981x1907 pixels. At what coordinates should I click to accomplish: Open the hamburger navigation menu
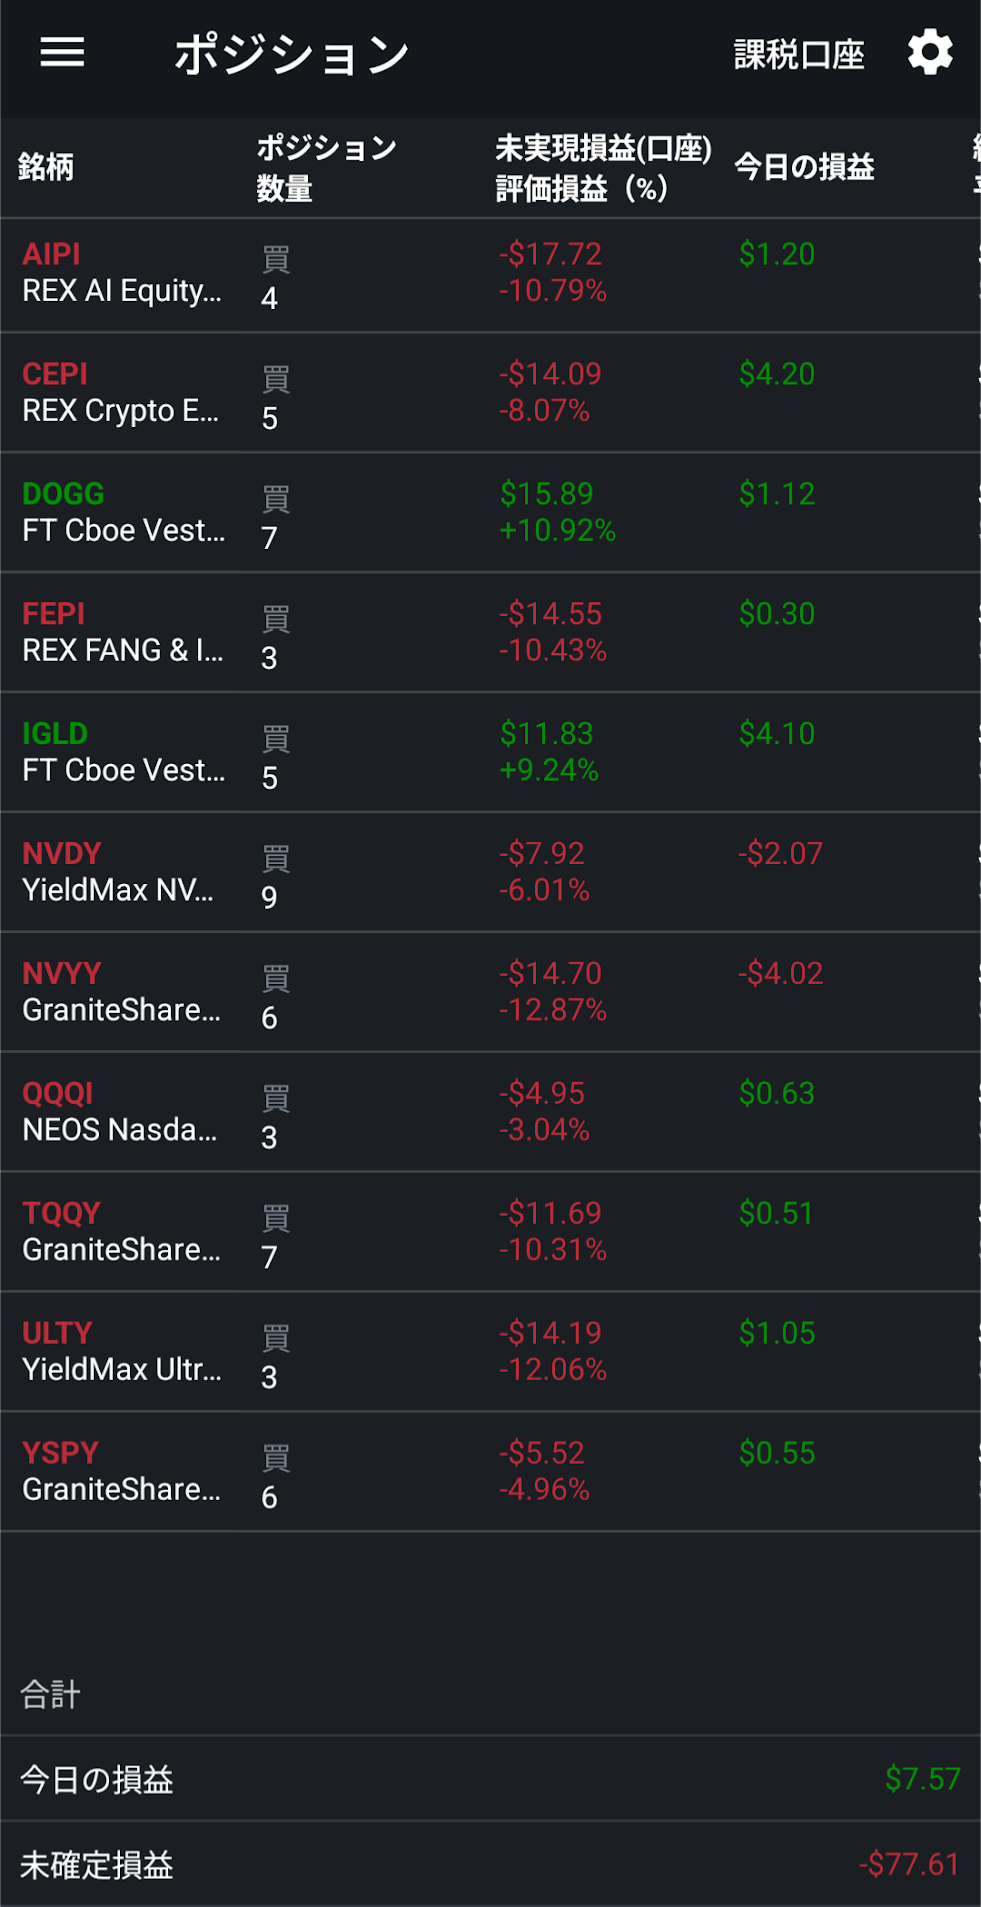point(62,53)
